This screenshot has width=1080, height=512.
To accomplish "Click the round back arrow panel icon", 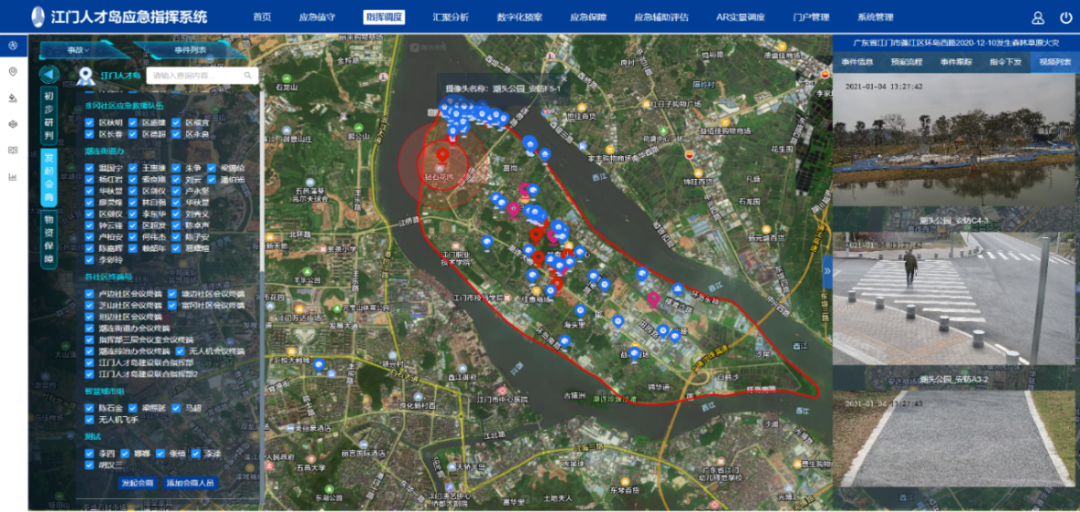I will pyautogui.click(x=48, y=75).
